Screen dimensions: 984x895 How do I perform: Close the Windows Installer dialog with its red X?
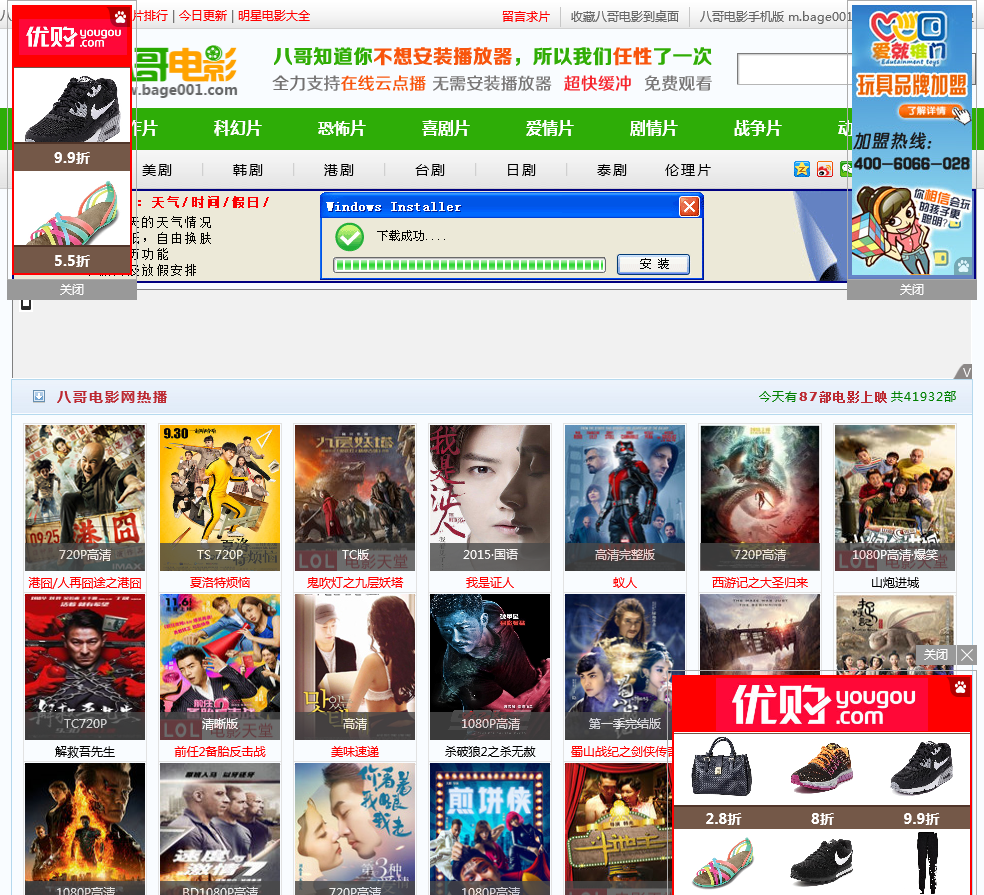[689, 206]
